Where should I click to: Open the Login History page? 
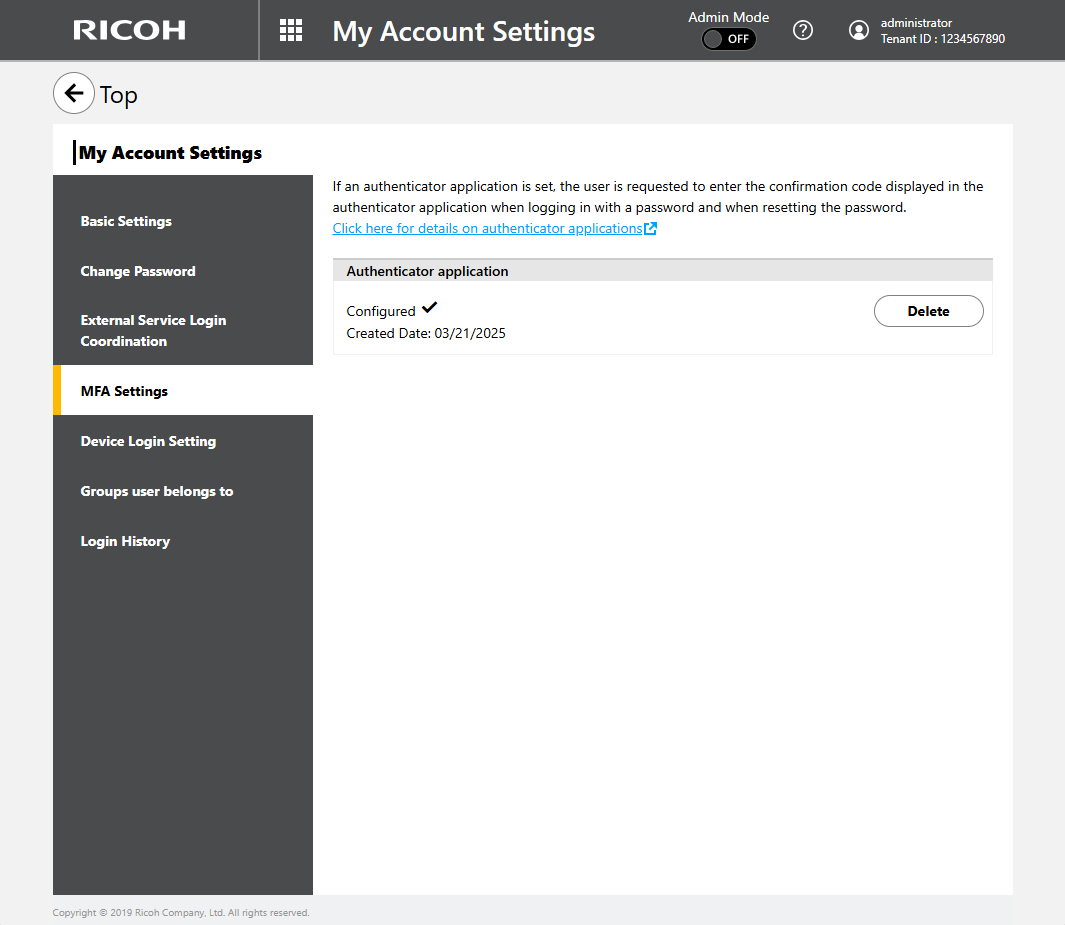pyautogui.click(x=125, y=541)
